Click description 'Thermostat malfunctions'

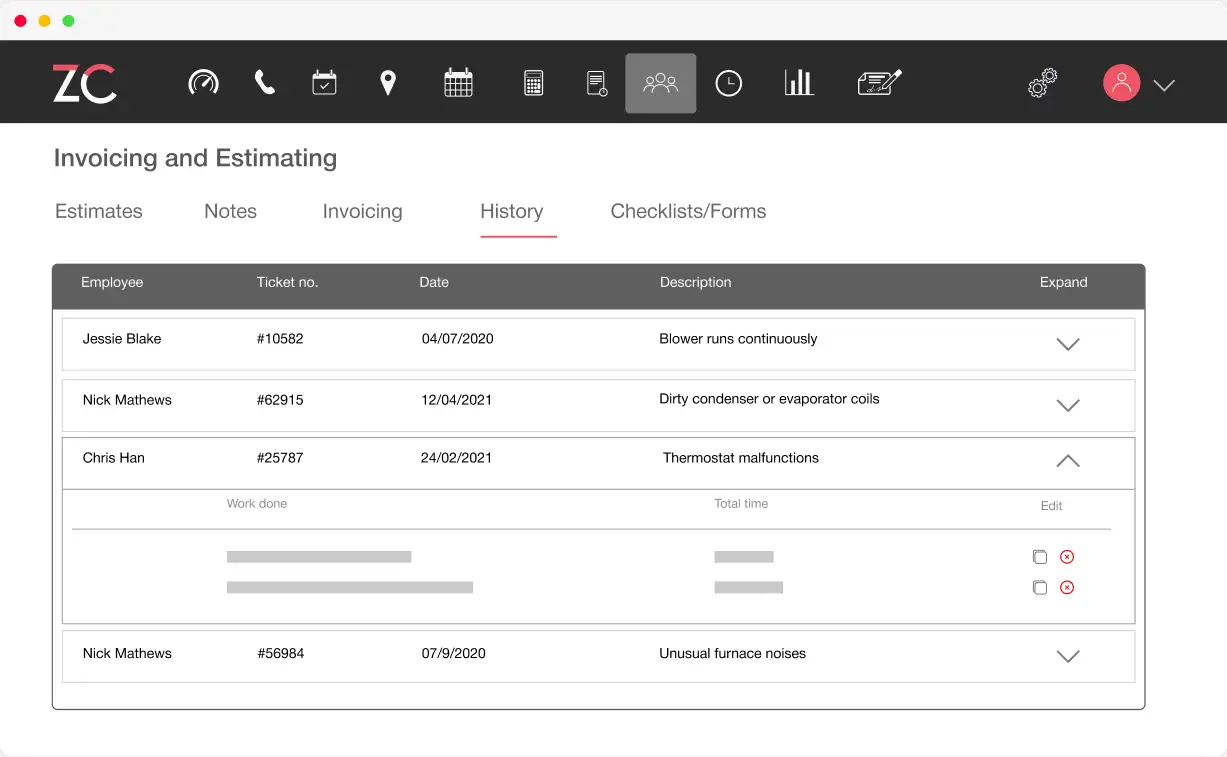(x=741, y=458)
